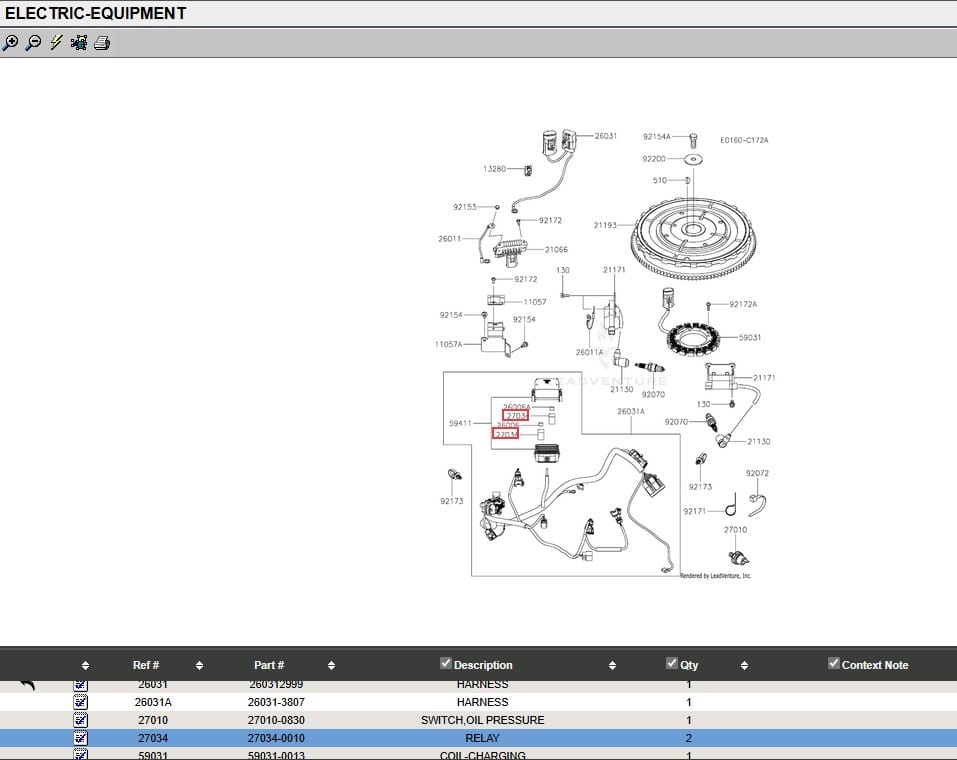Click the fit-to-window diagram icon
Image resolution: width=957 pixels, height=760 pixels.
coord(79,43)
